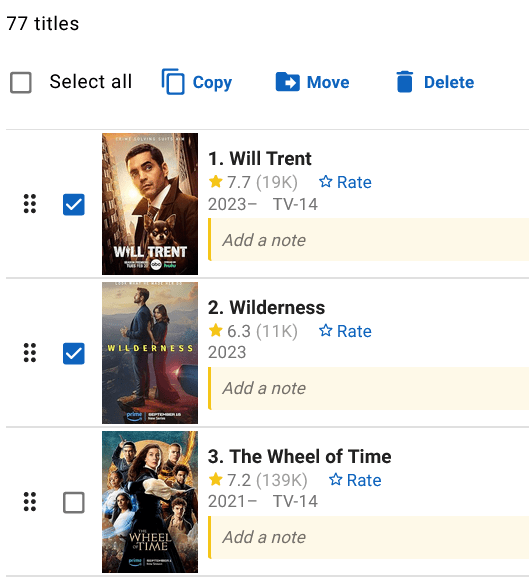529x577 pixels.
Task: Click the Delete trash can icon
Action: pos(405,82)
